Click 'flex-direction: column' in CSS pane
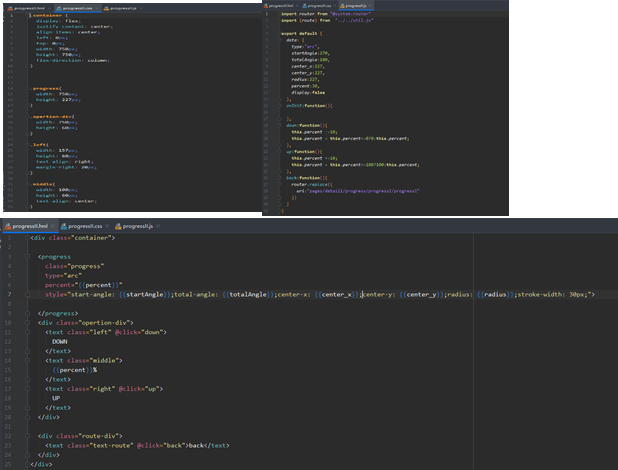The width and height of the screenshot is (618, 470). pos(73,60)
